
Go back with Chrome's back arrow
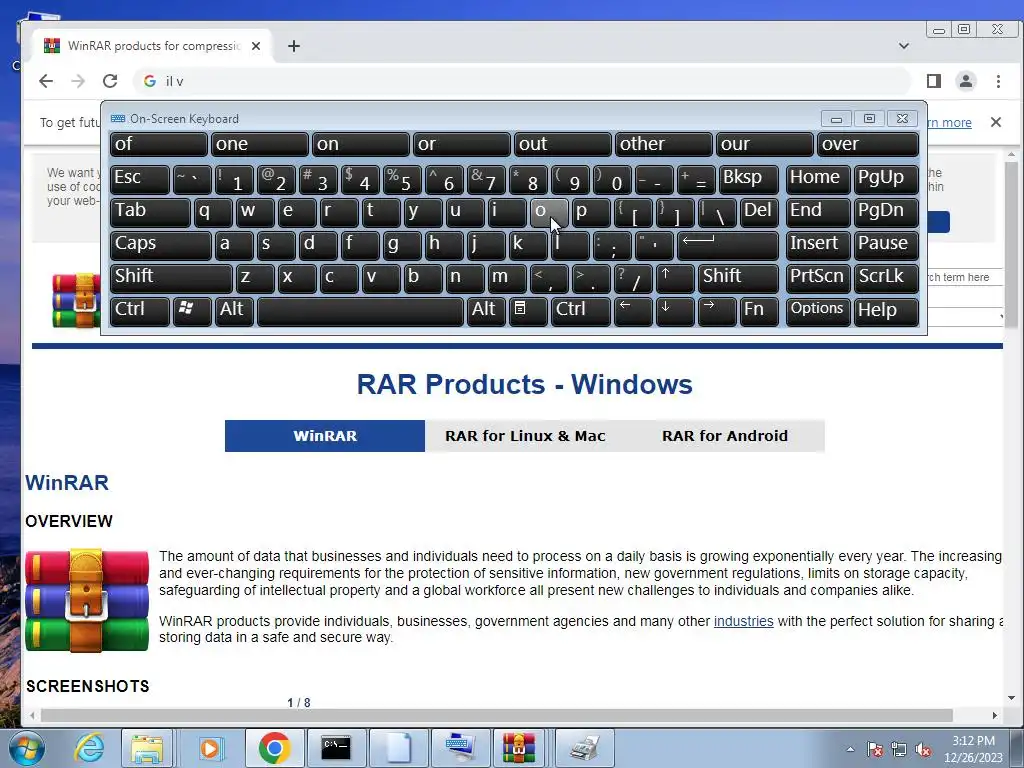point(46,81)
